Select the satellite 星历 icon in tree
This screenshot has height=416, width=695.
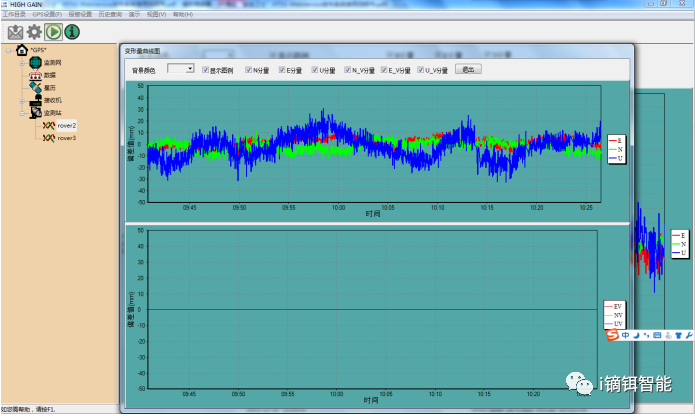point(37,88)
